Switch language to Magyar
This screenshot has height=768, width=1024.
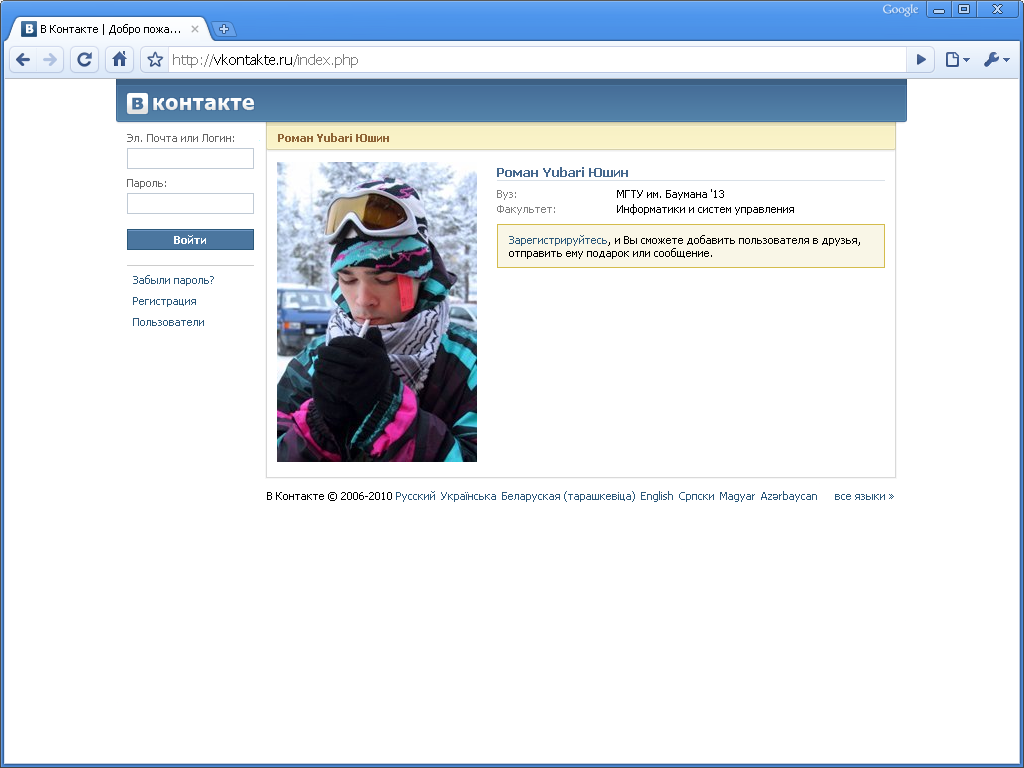(x=737, y=496)
